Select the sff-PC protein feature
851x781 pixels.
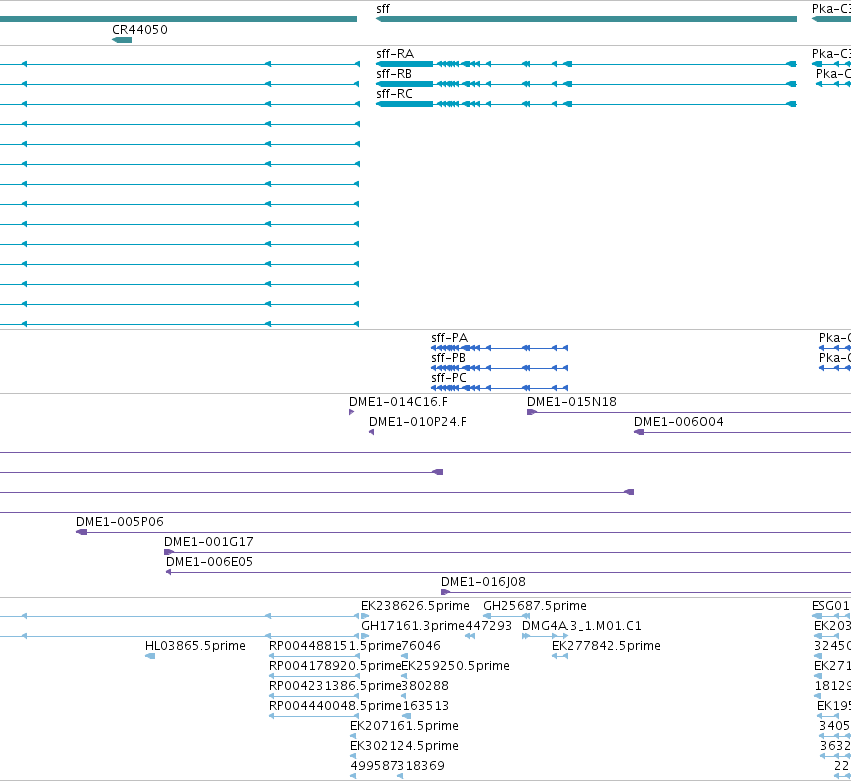pos(499,388)
